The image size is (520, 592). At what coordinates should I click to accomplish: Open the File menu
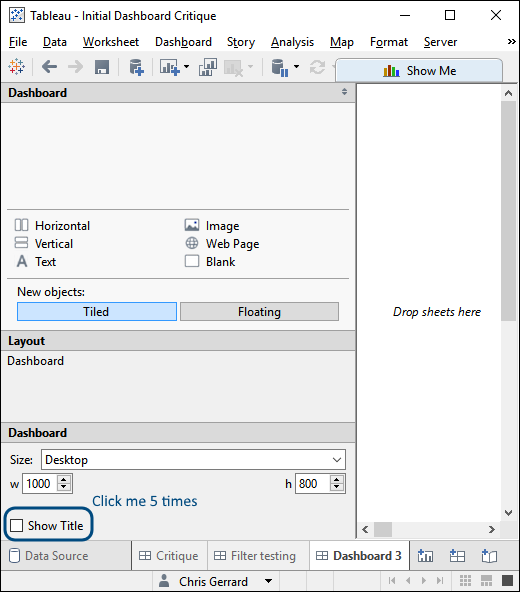18,42
